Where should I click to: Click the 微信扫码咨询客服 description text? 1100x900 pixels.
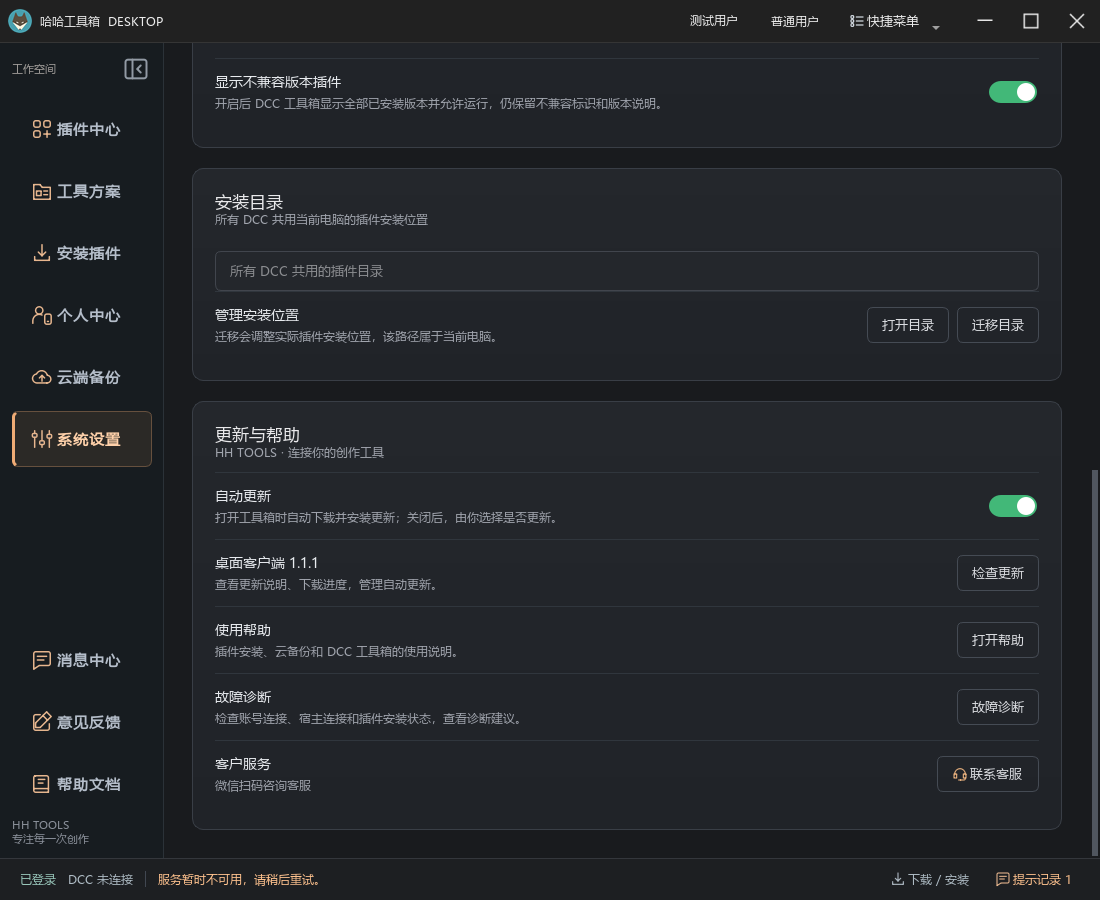pos(263,786)
